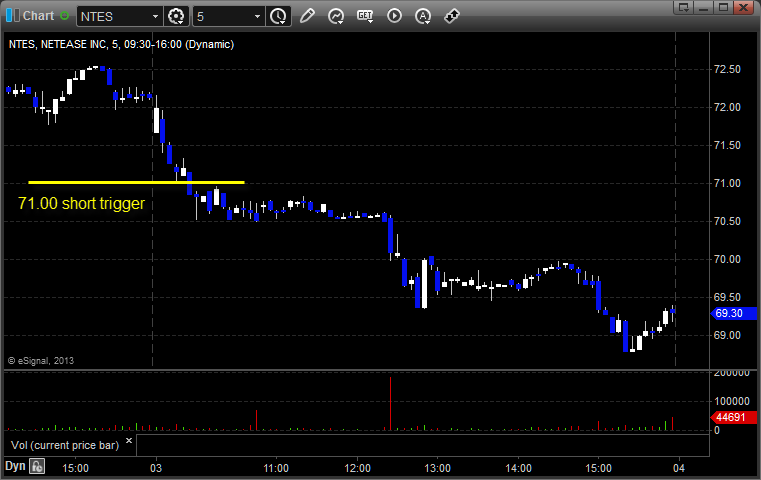Open the alerts circled-A menu
Image resolution: width=761 pixels, height=480 pixels.
pos(423,16)
